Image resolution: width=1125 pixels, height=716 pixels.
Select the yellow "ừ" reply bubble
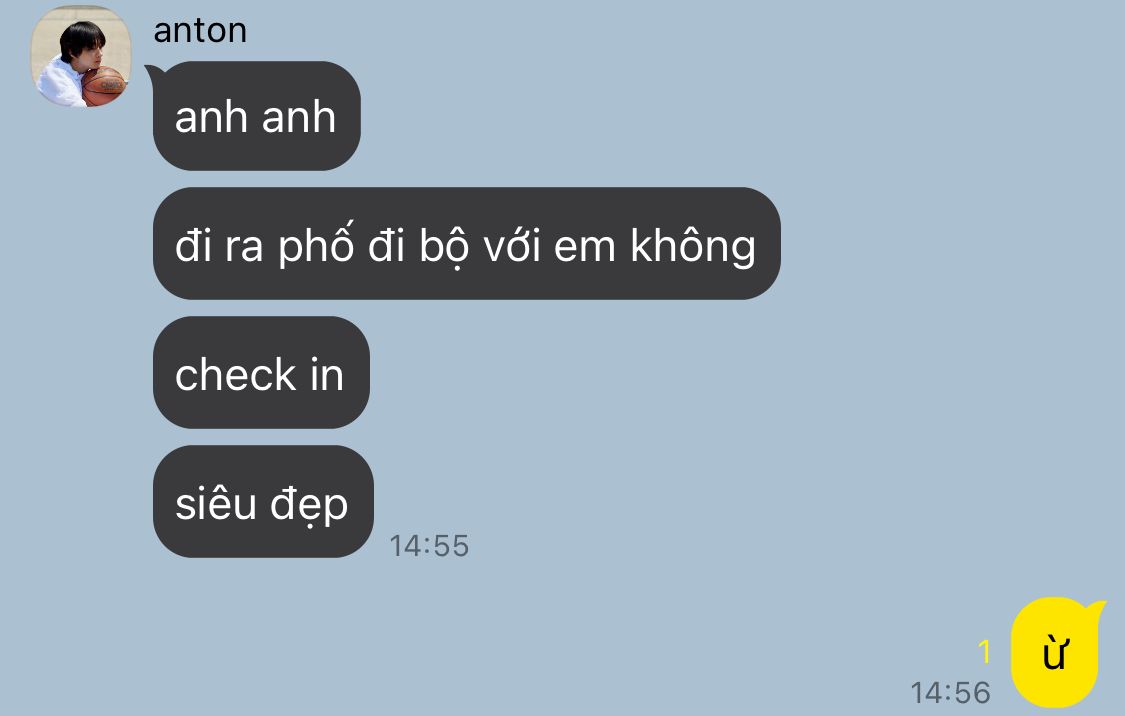click(1055, 653)
